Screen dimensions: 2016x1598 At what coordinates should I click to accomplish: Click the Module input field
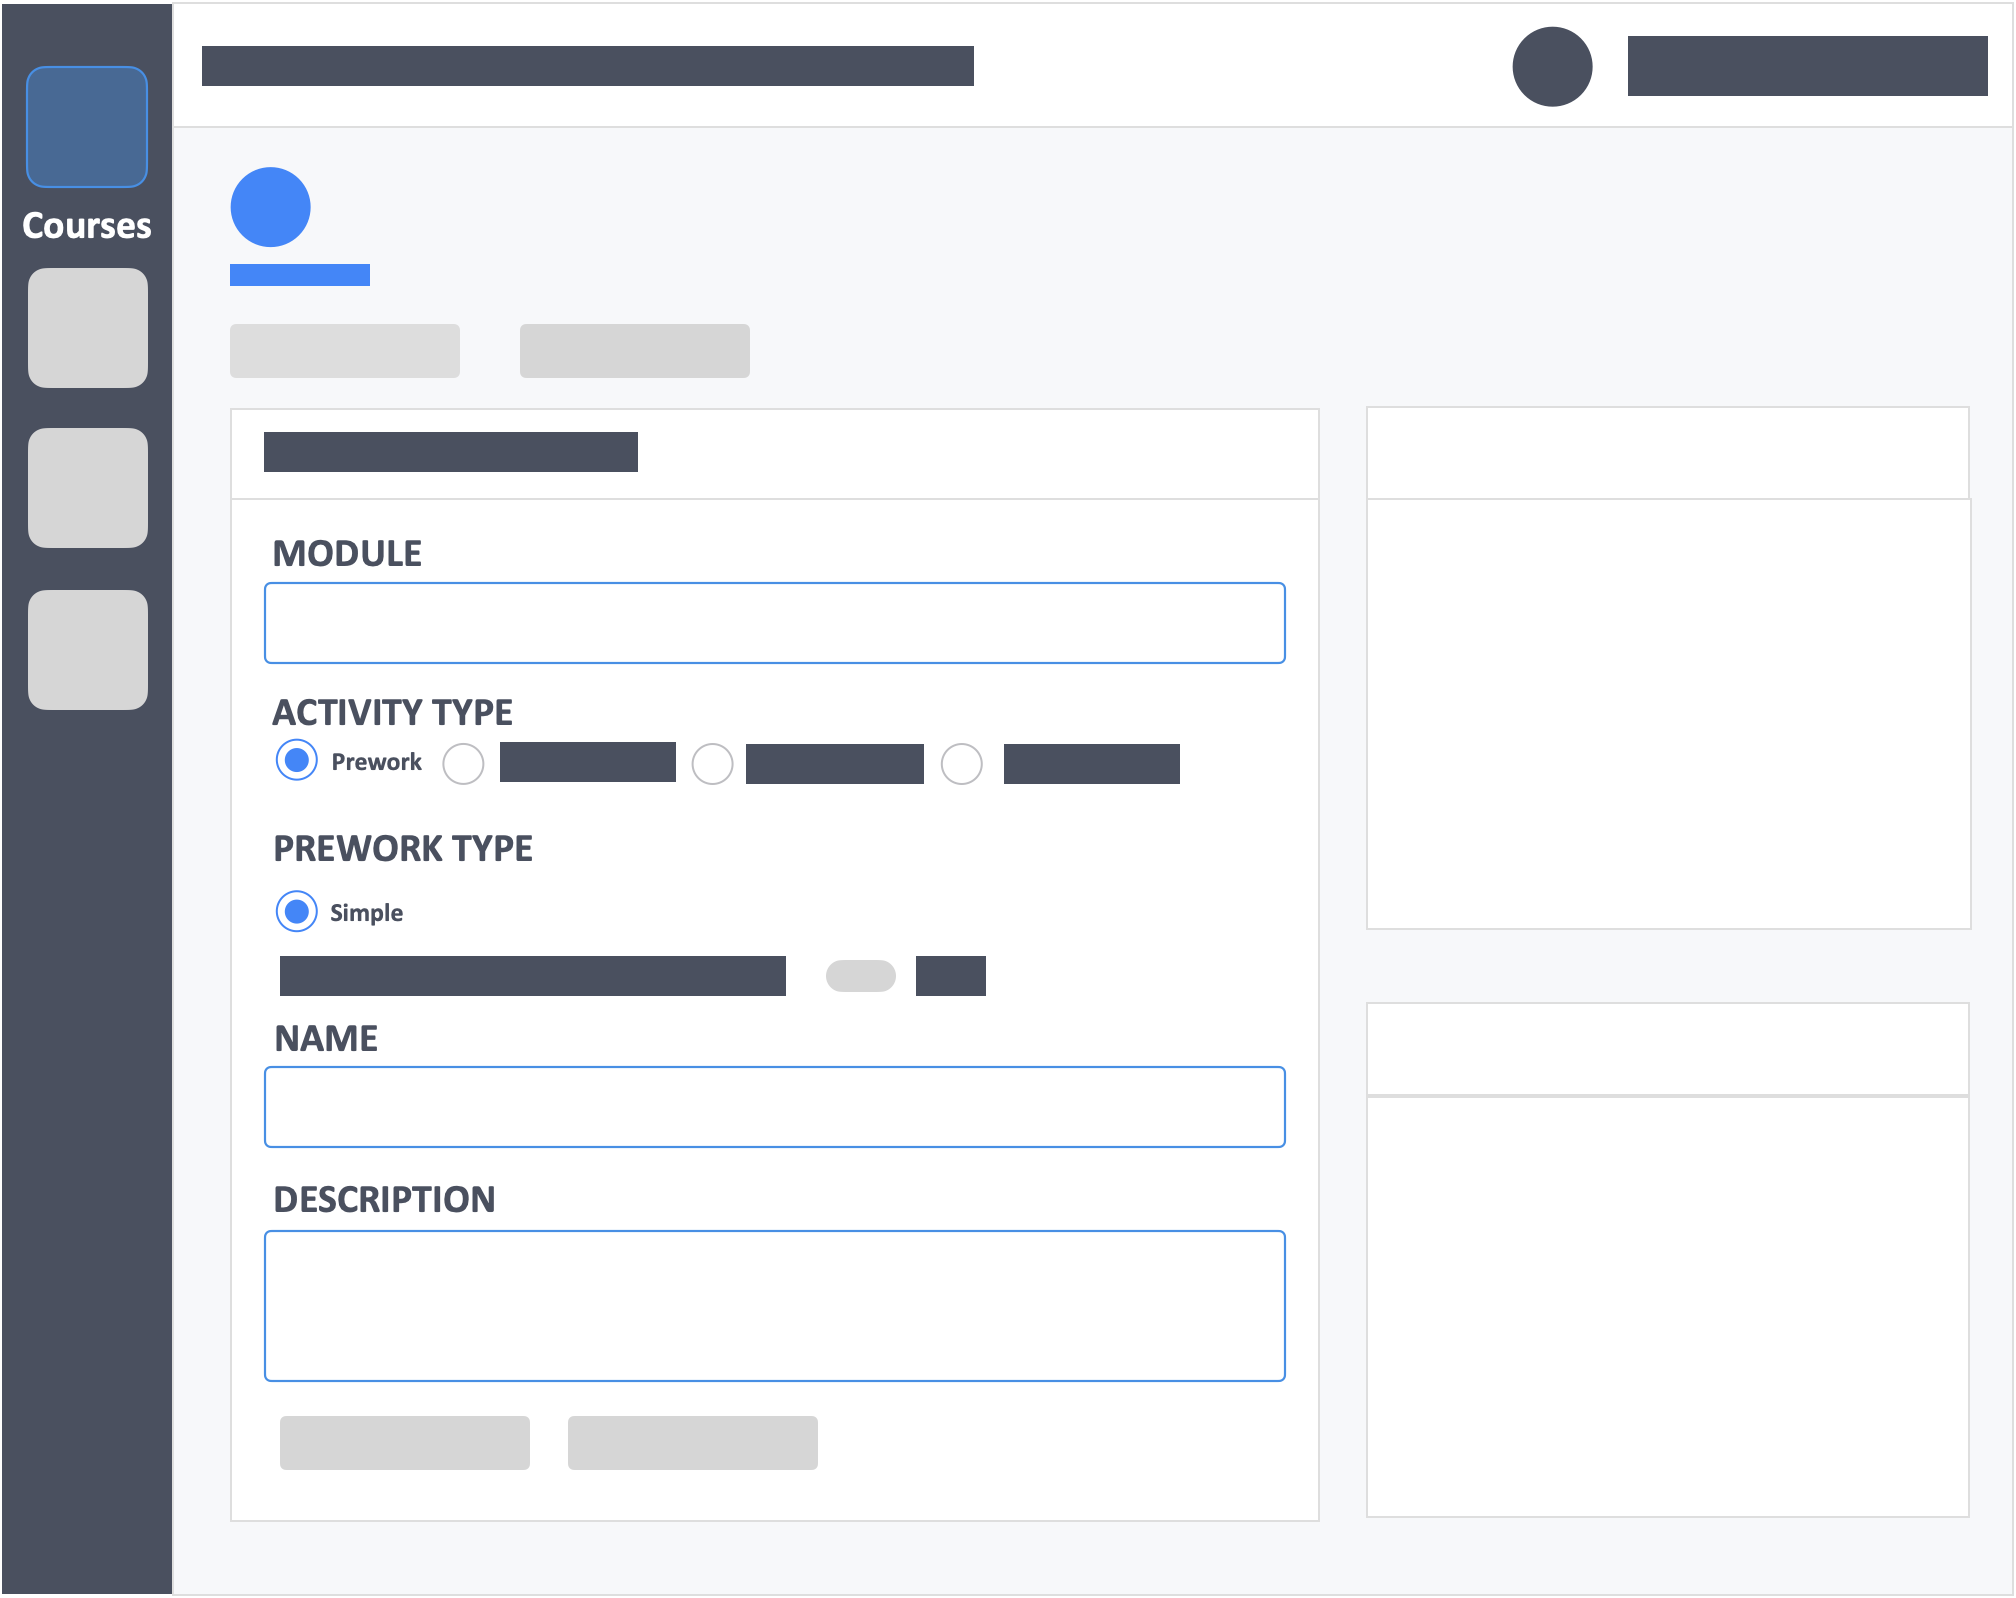pyautogui.click(x=775, y=623)
